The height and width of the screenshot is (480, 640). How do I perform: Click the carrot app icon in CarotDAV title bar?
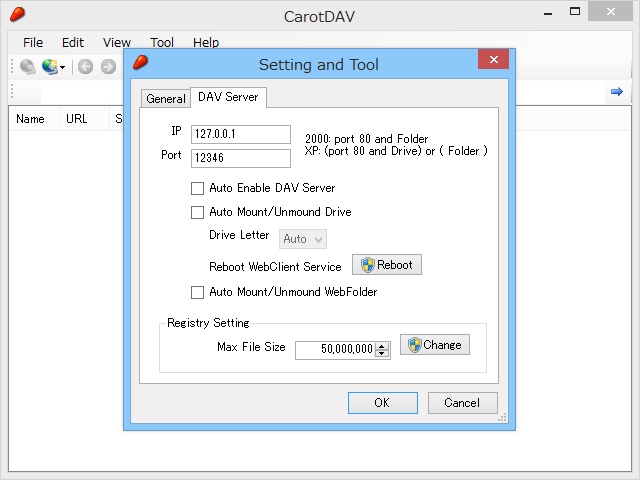[18, 15]
